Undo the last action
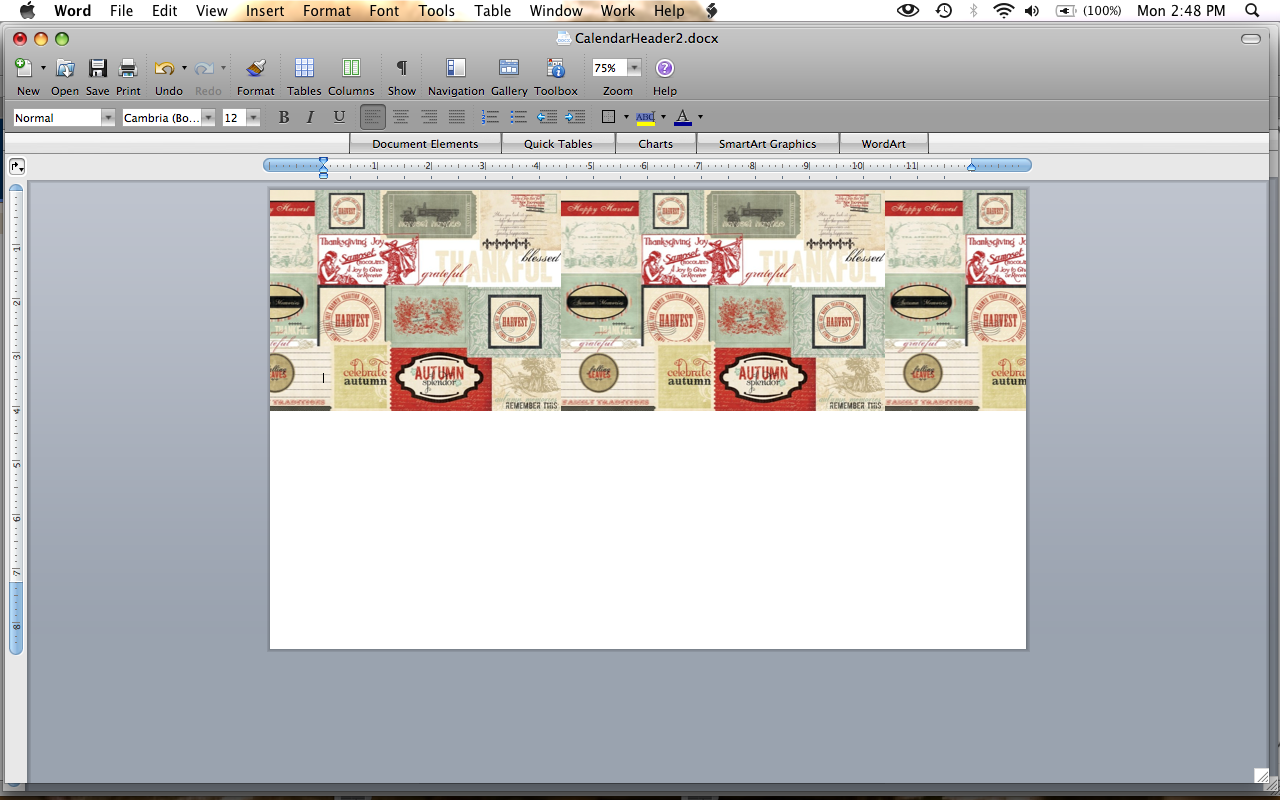The width and height of the screenshot is (1280, 800). click(165, 68)
